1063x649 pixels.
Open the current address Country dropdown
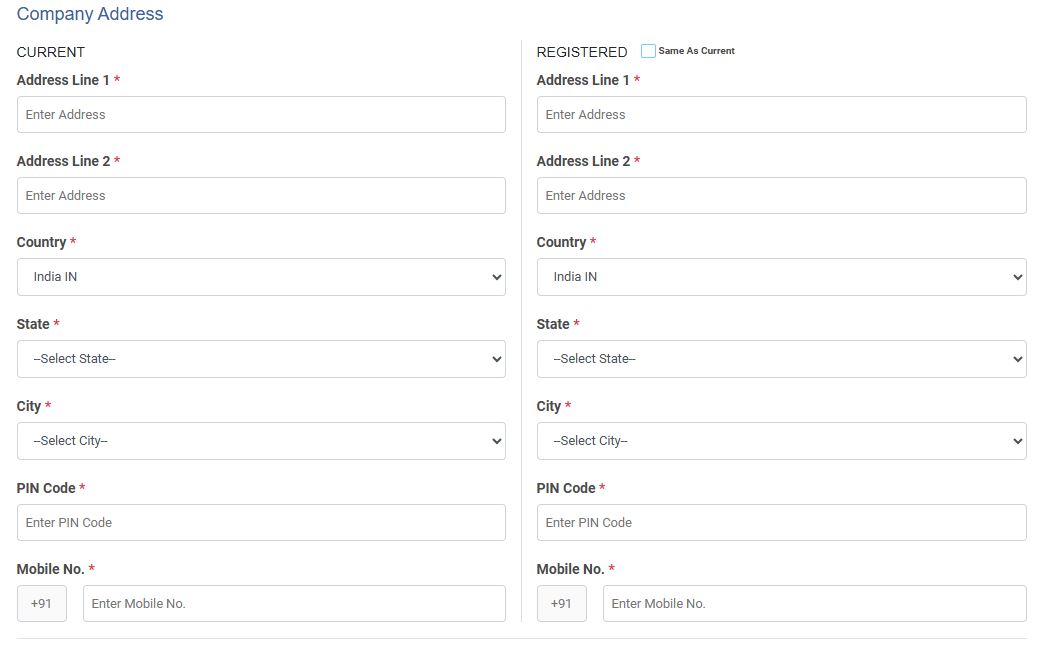pyautogui.click(x=261, y=277)
